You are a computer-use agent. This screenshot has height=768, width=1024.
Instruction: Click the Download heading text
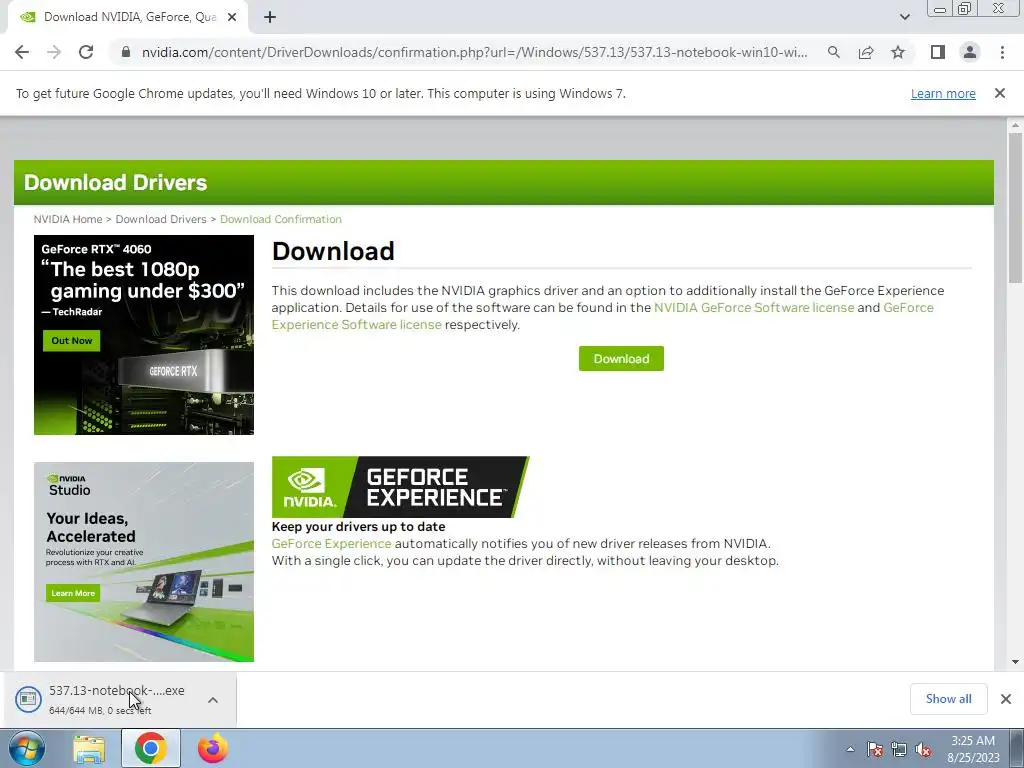(333, 251)
